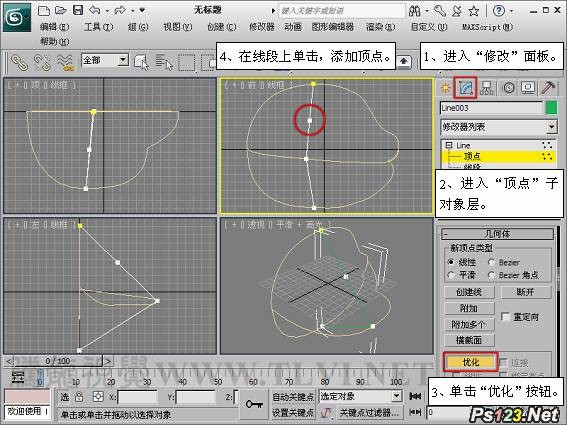Switch to the Motion panel wheel icon
The width and height of the screenshot is (567, 425).
pyautogui.click(x=509, y=88)
